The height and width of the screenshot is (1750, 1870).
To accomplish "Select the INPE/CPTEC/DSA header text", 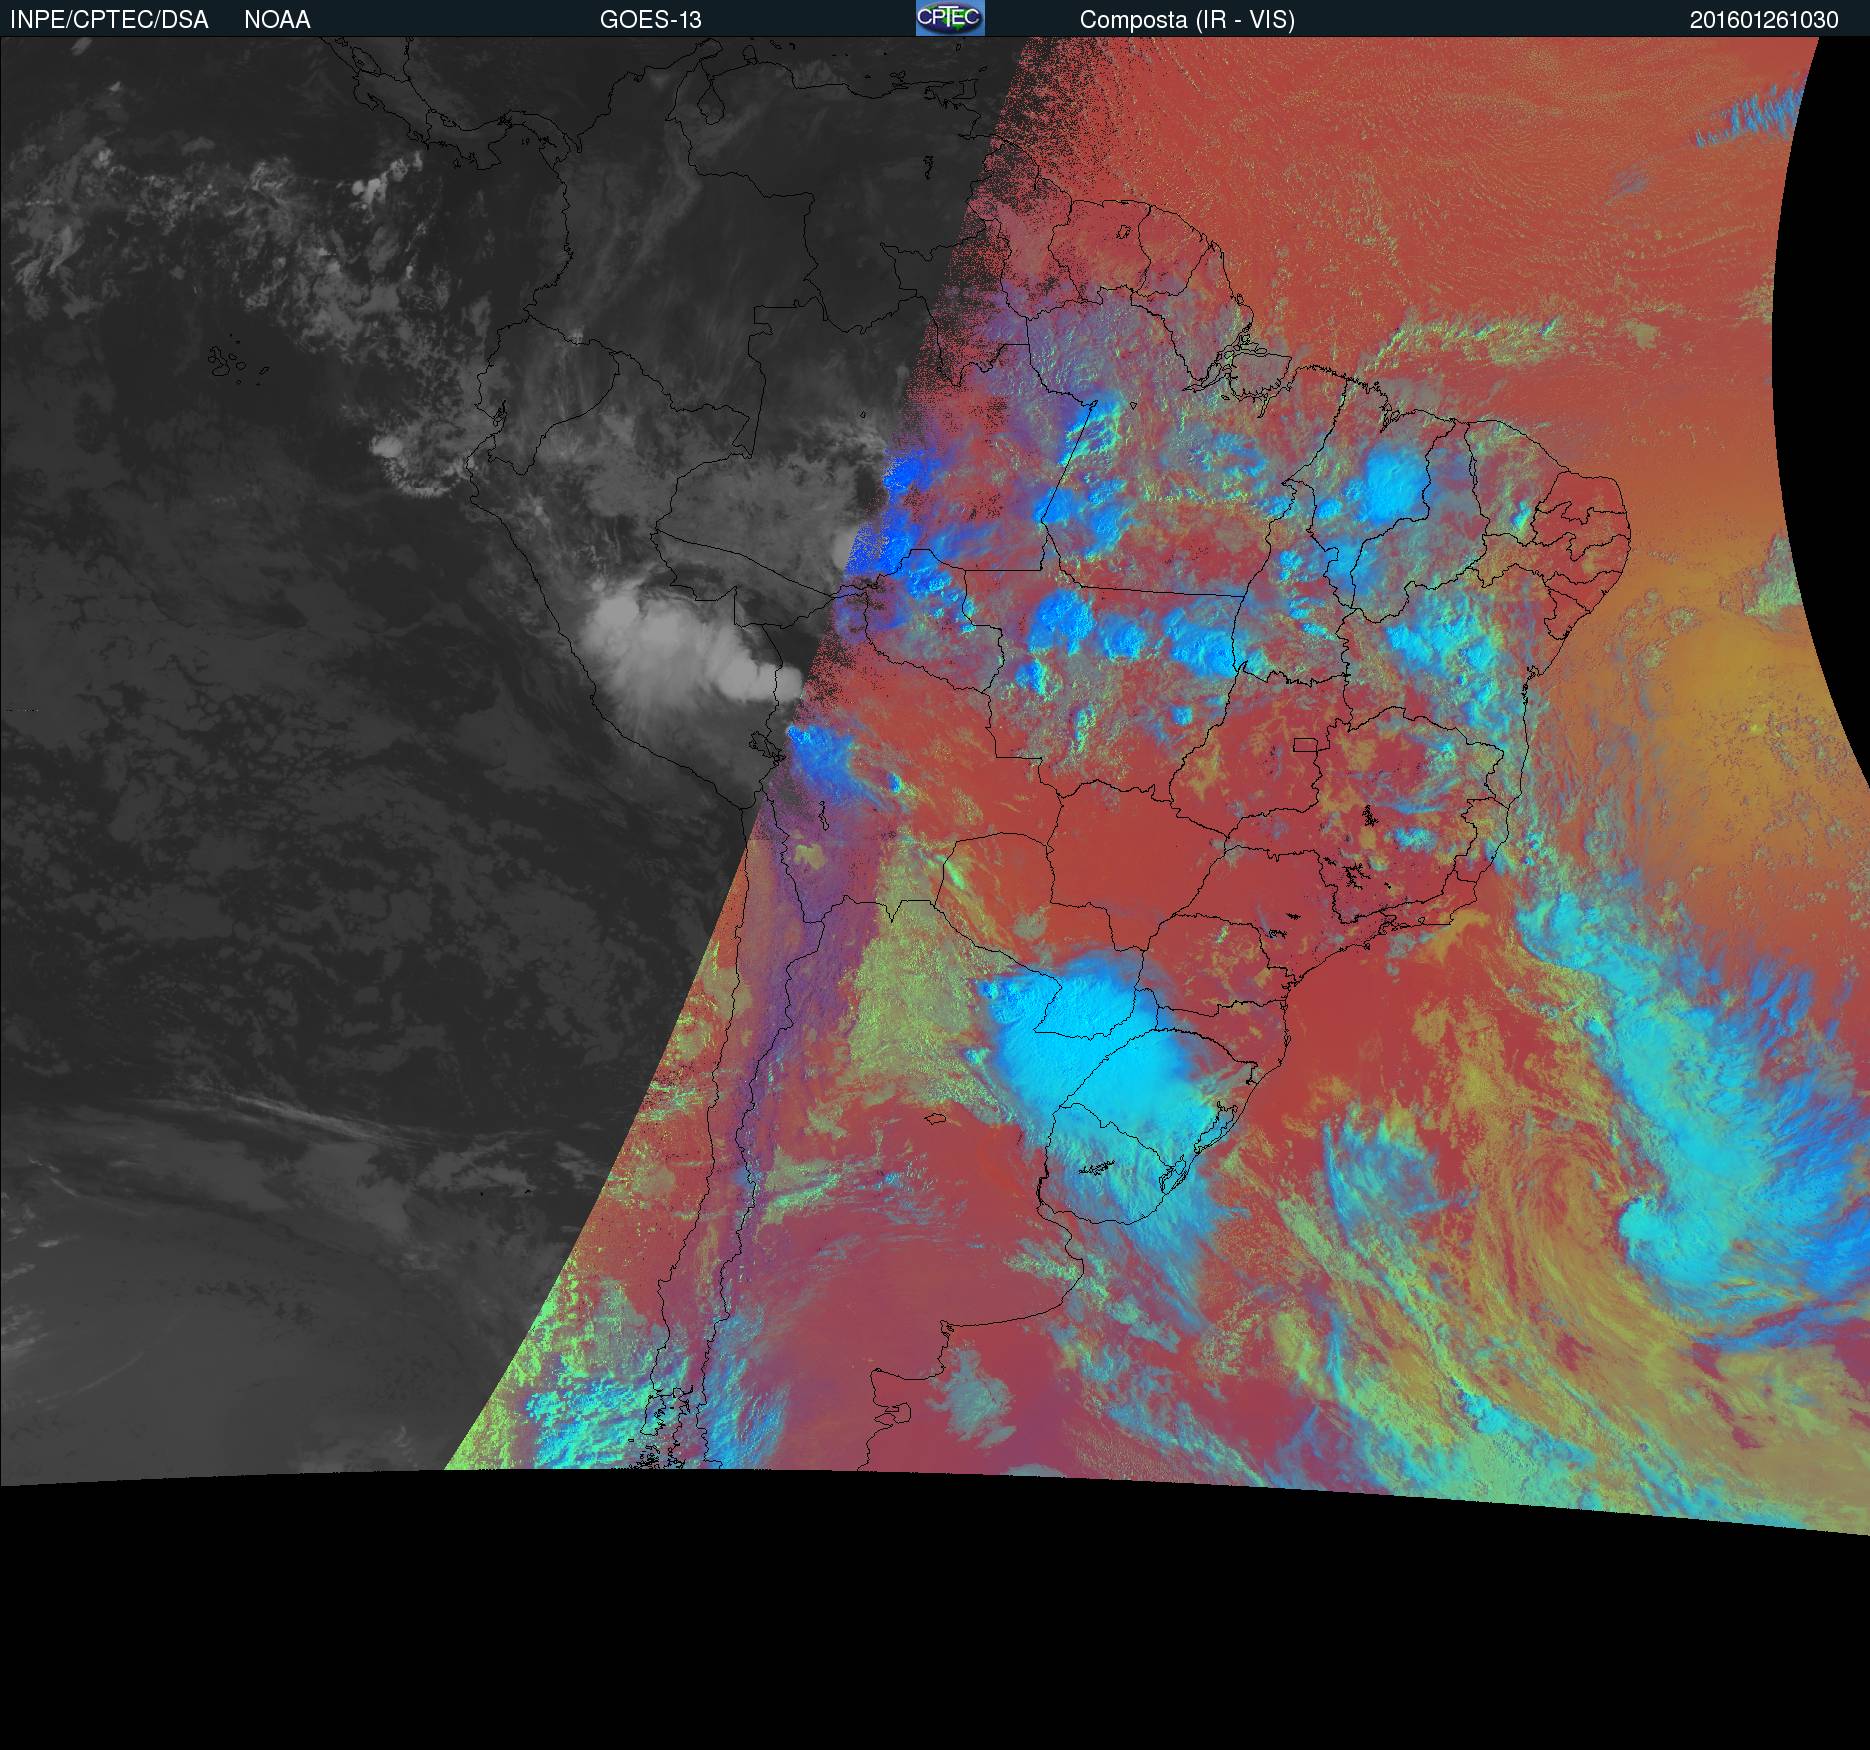I will [x=109, y=20].
